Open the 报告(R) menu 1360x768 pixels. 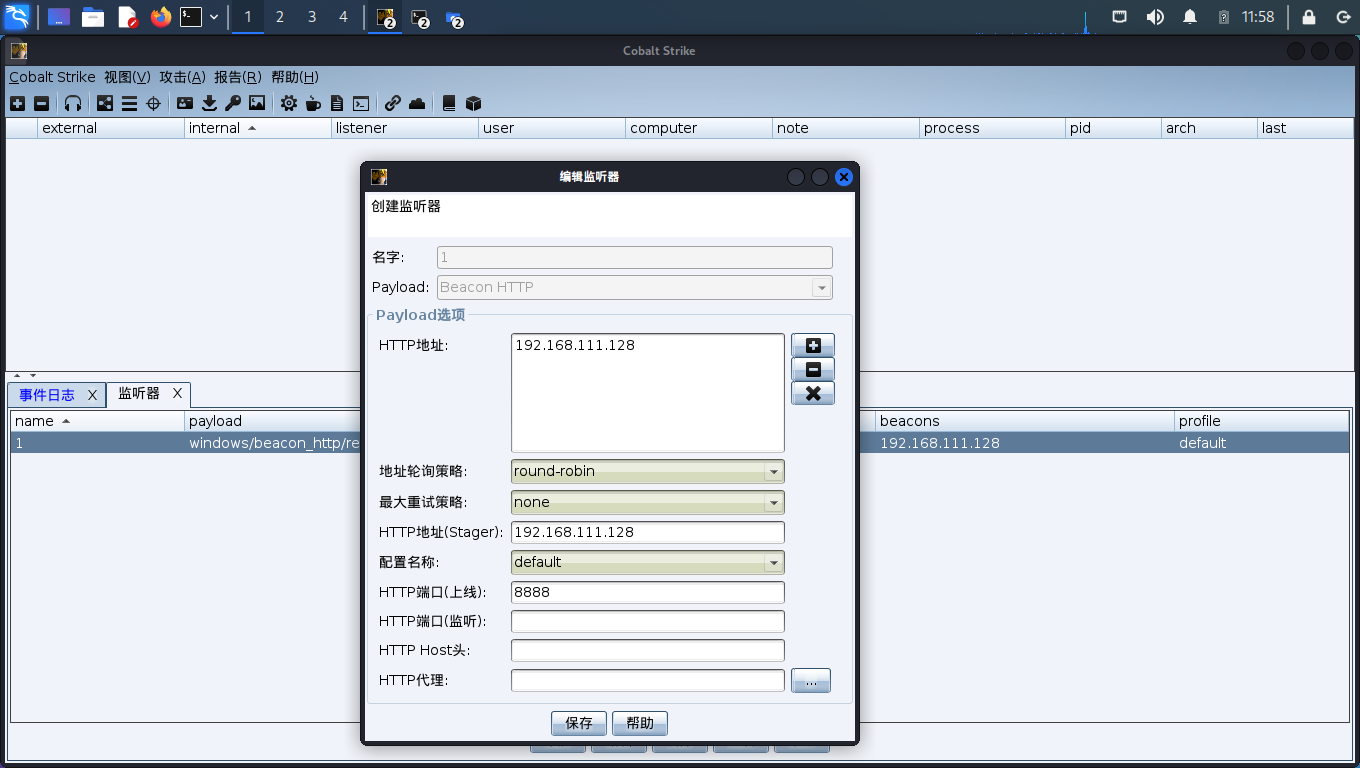pos(238,77)
